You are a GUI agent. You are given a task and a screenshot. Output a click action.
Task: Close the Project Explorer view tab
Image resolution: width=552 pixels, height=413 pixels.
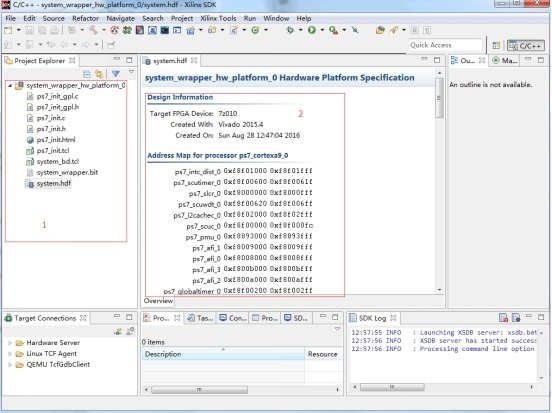[x=72, y=61]
